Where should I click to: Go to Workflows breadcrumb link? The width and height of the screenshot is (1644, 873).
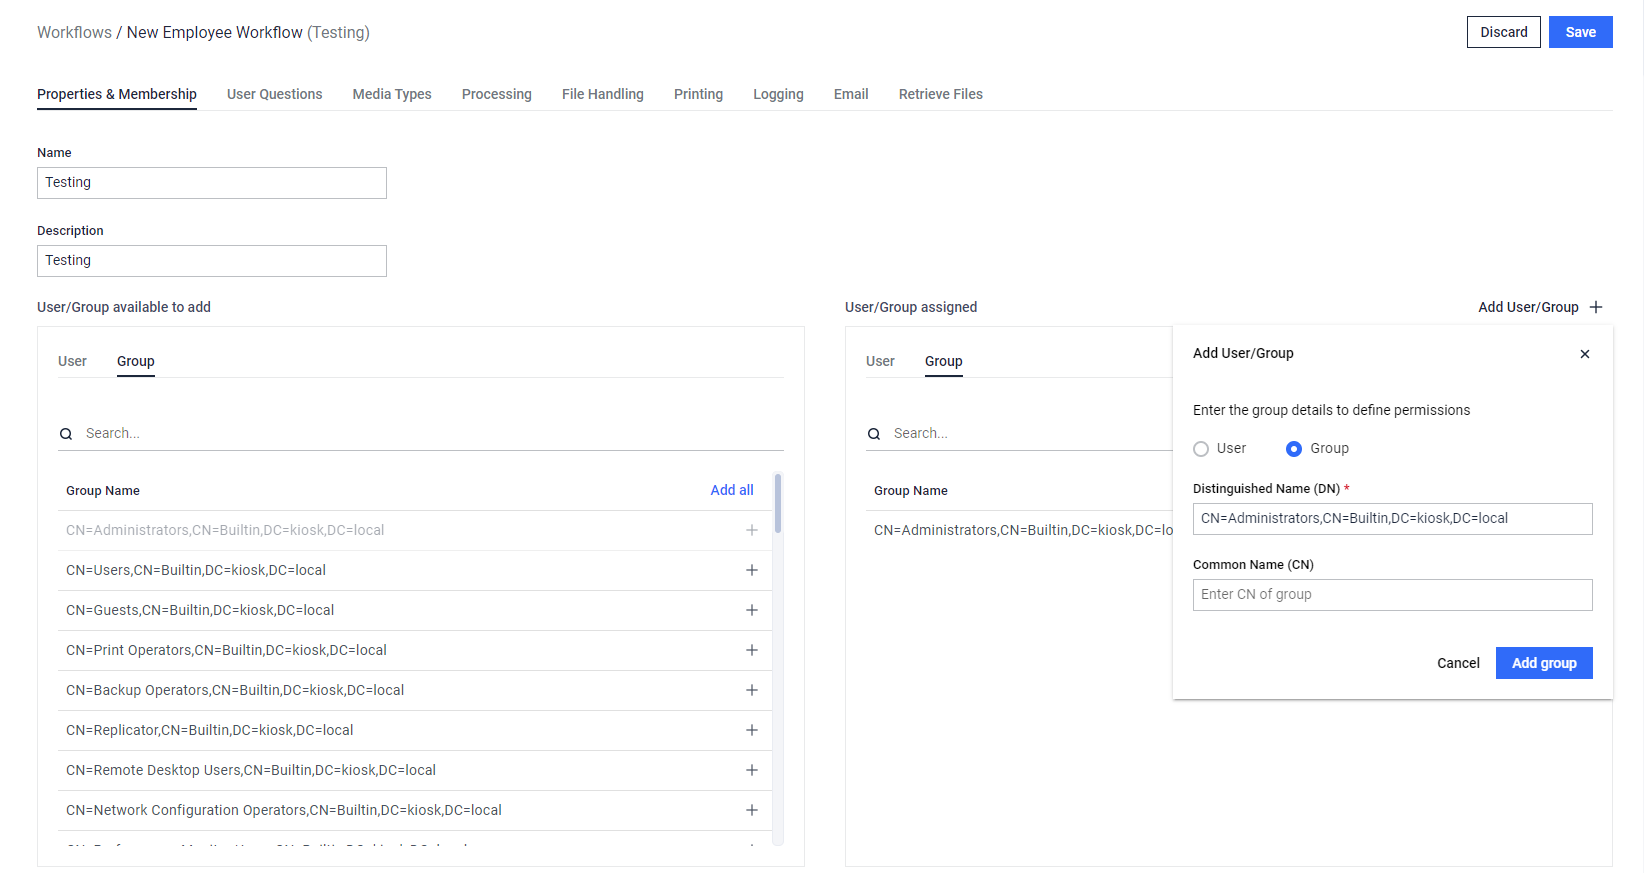tap(75, 32)
